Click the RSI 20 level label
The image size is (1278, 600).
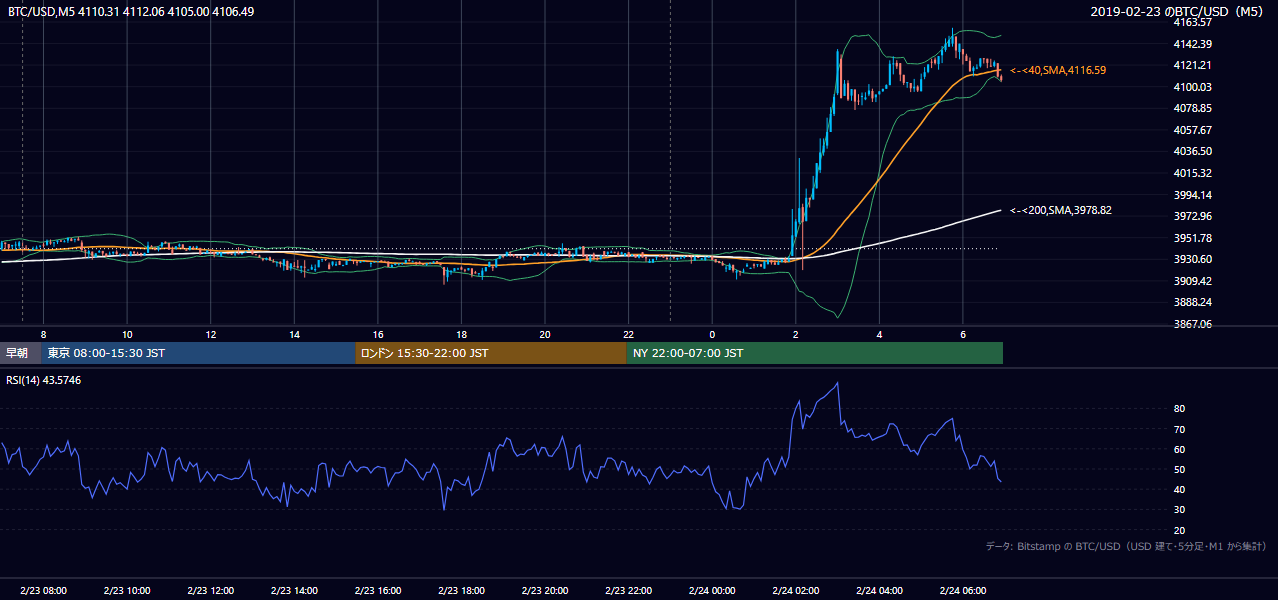click(1179, 530)
